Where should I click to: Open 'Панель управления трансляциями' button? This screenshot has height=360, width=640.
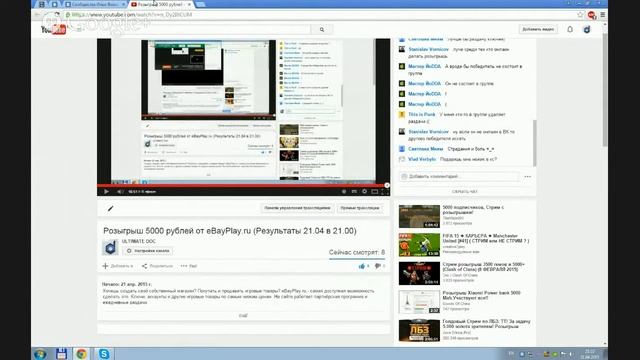(297, 208)
